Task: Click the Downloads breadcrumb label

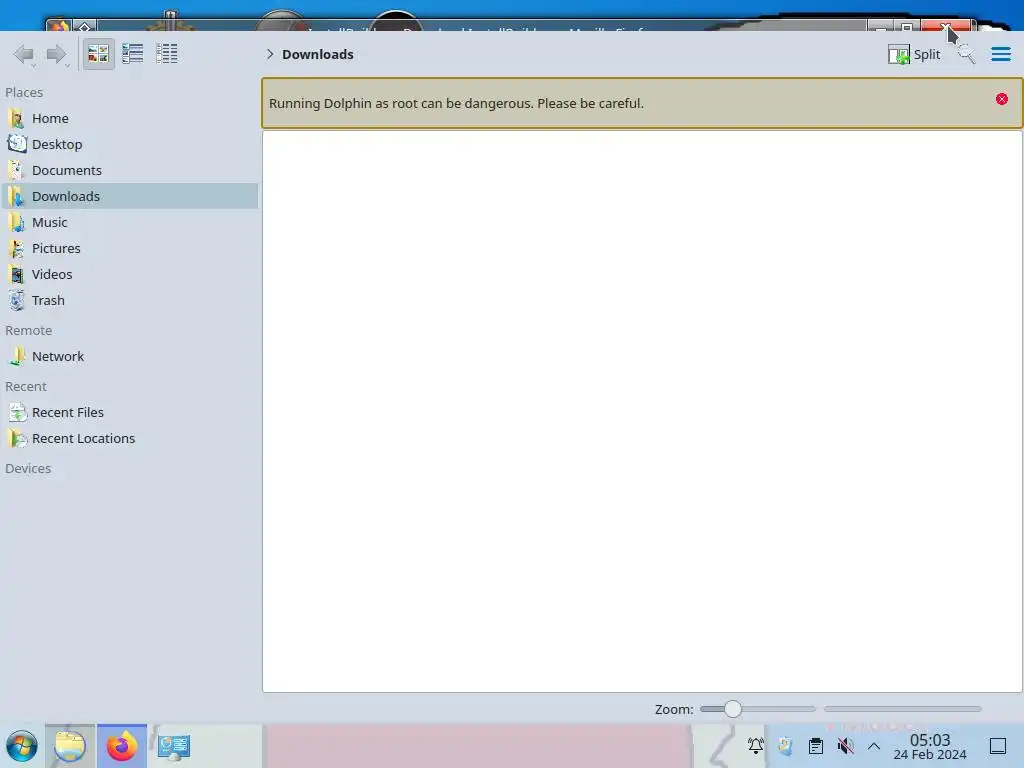Action: click(318, 54)
